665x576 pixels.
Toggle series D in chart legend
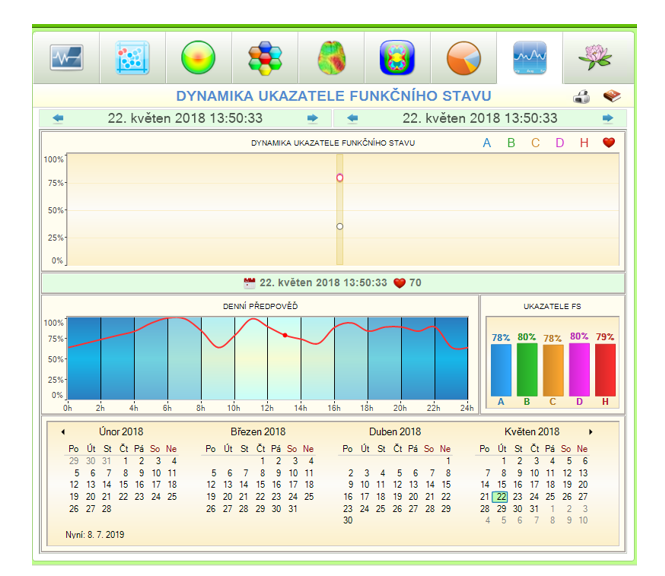coord(560,143)
